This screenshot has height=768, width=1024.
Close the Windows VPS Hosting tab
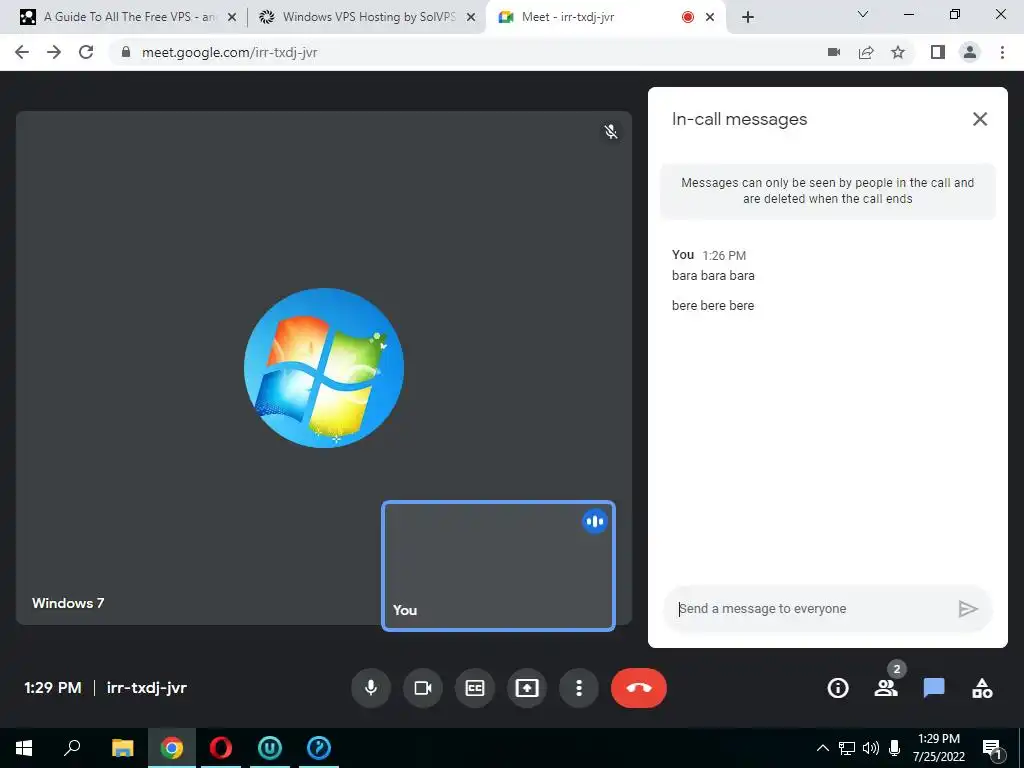[x=471, y=18]
